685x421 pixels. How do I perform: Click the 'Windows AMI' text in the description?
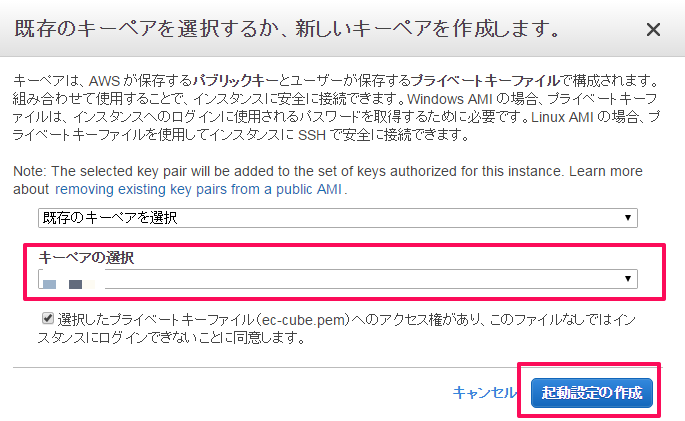click(450, 99)
